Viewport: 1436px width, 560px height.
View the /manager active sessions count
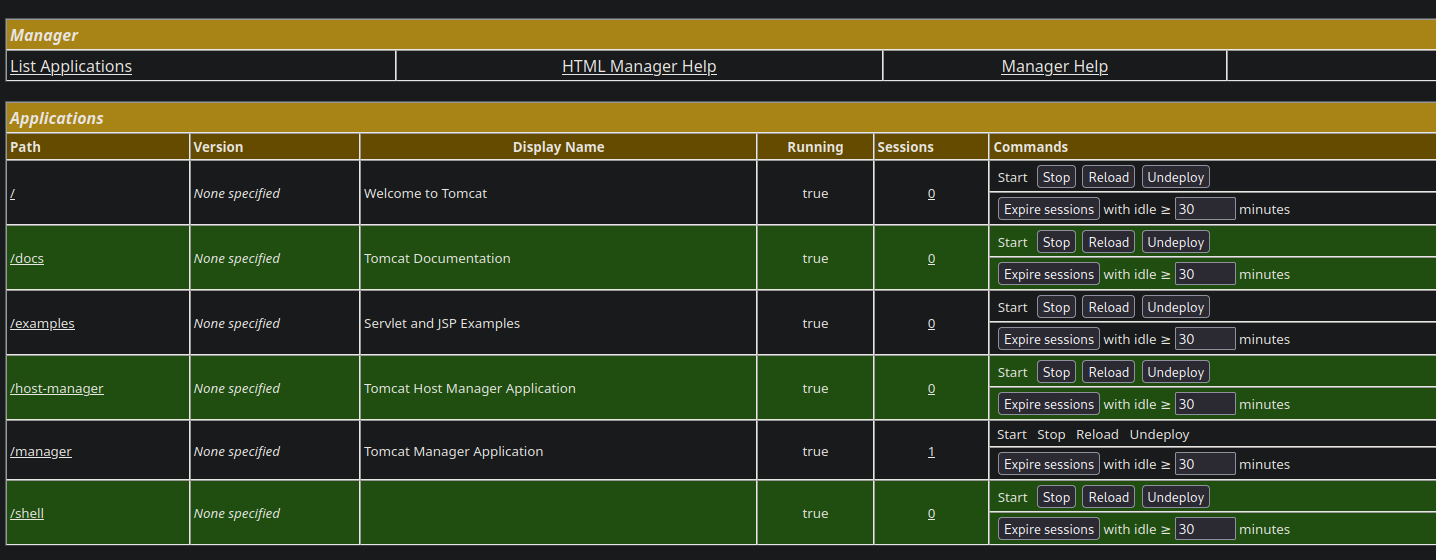pos(931,451)
